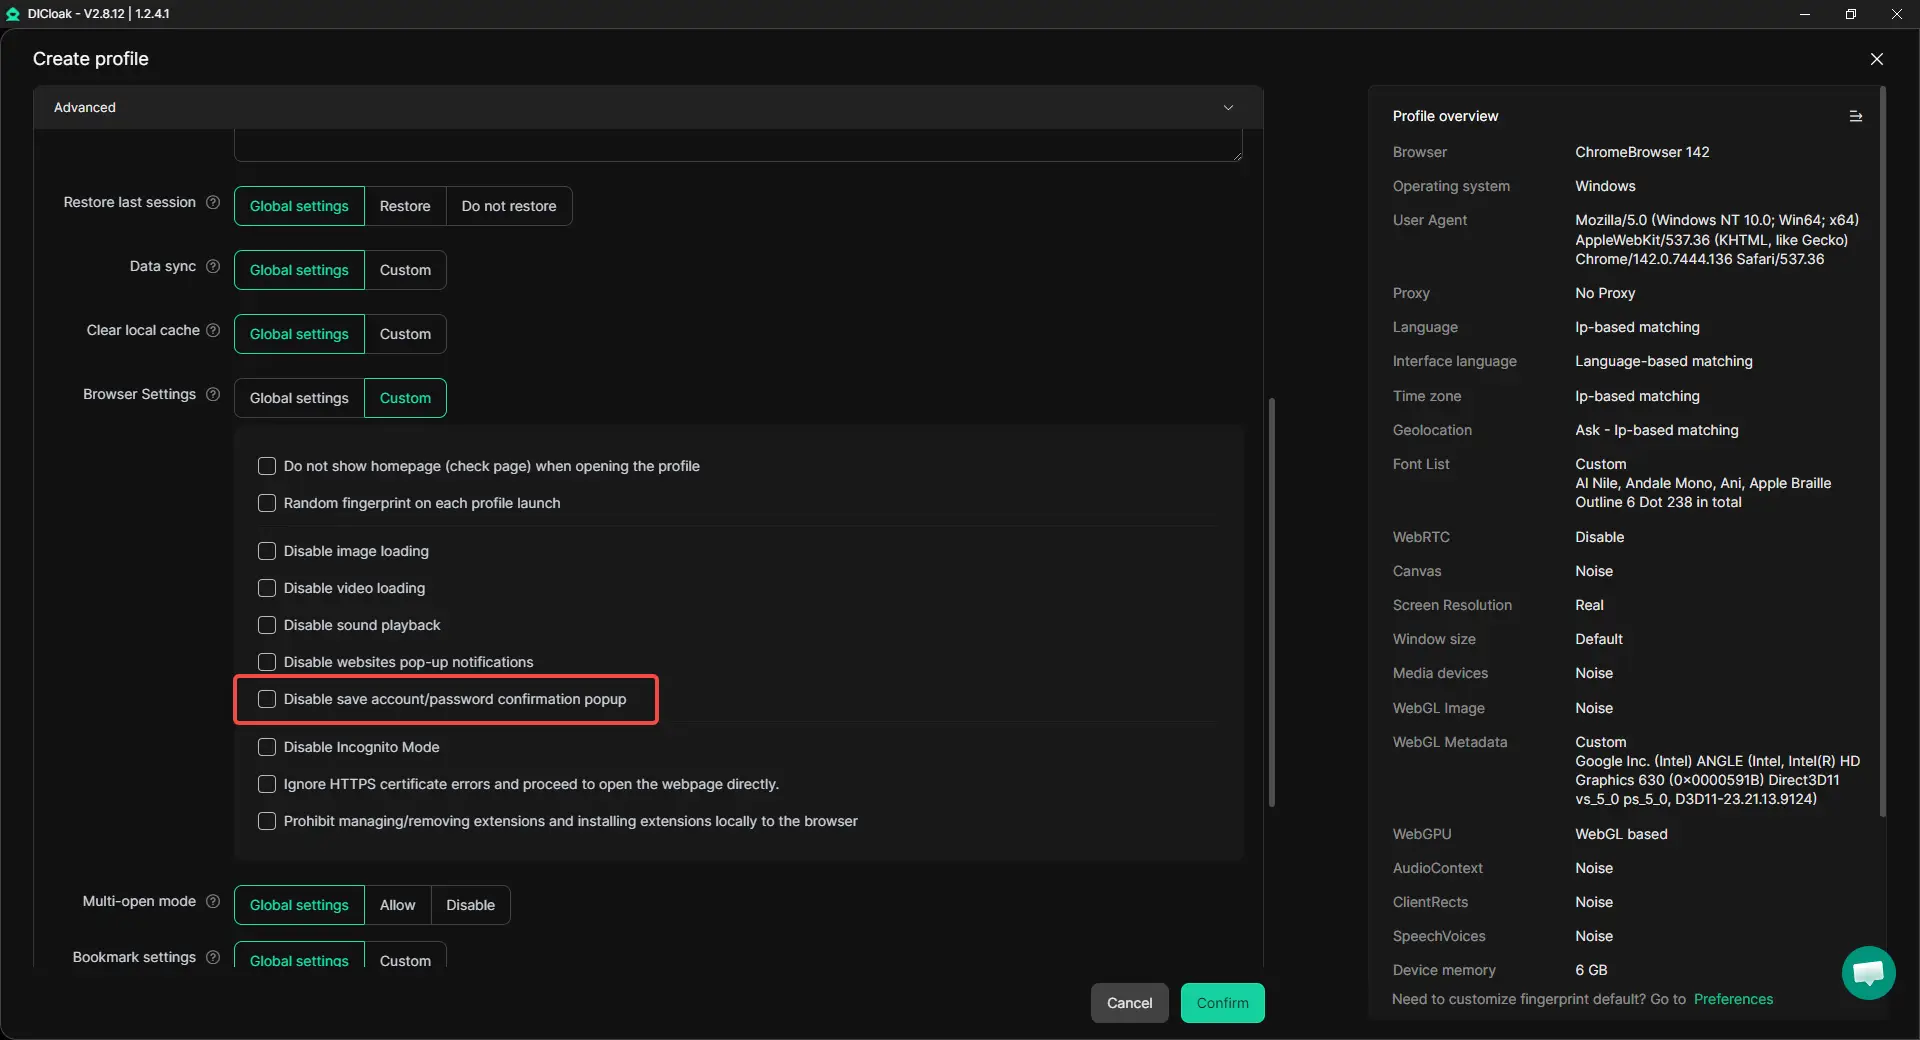
Task: Toggle the Profile overview collapse icon
Action: [x=1855, y=117]
